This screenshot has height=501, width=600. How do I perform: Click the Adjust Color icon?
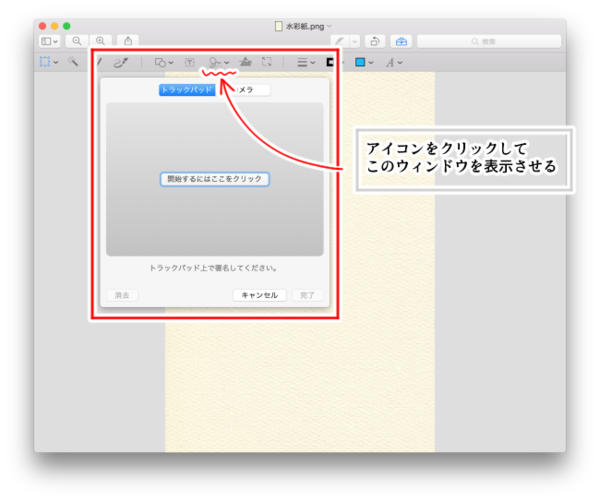(x=245, y=62)
